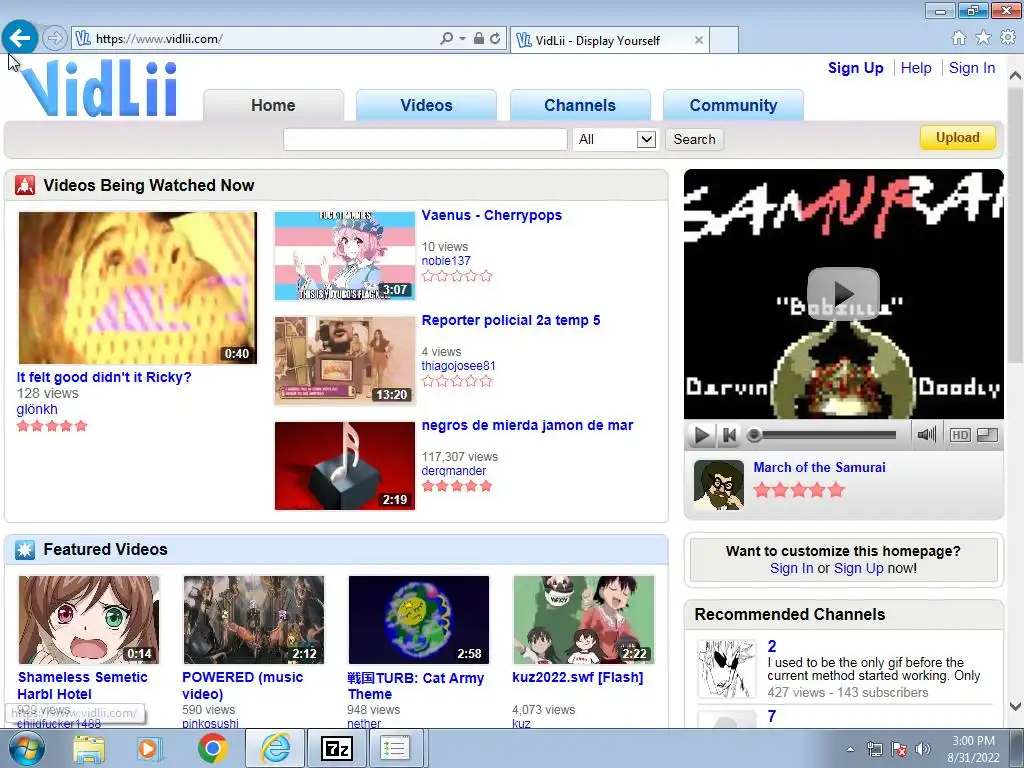Switch to the Channels tab
The height and width of the screenshot is (768, 1024).
pyautogui.click(x=580, y=105)
